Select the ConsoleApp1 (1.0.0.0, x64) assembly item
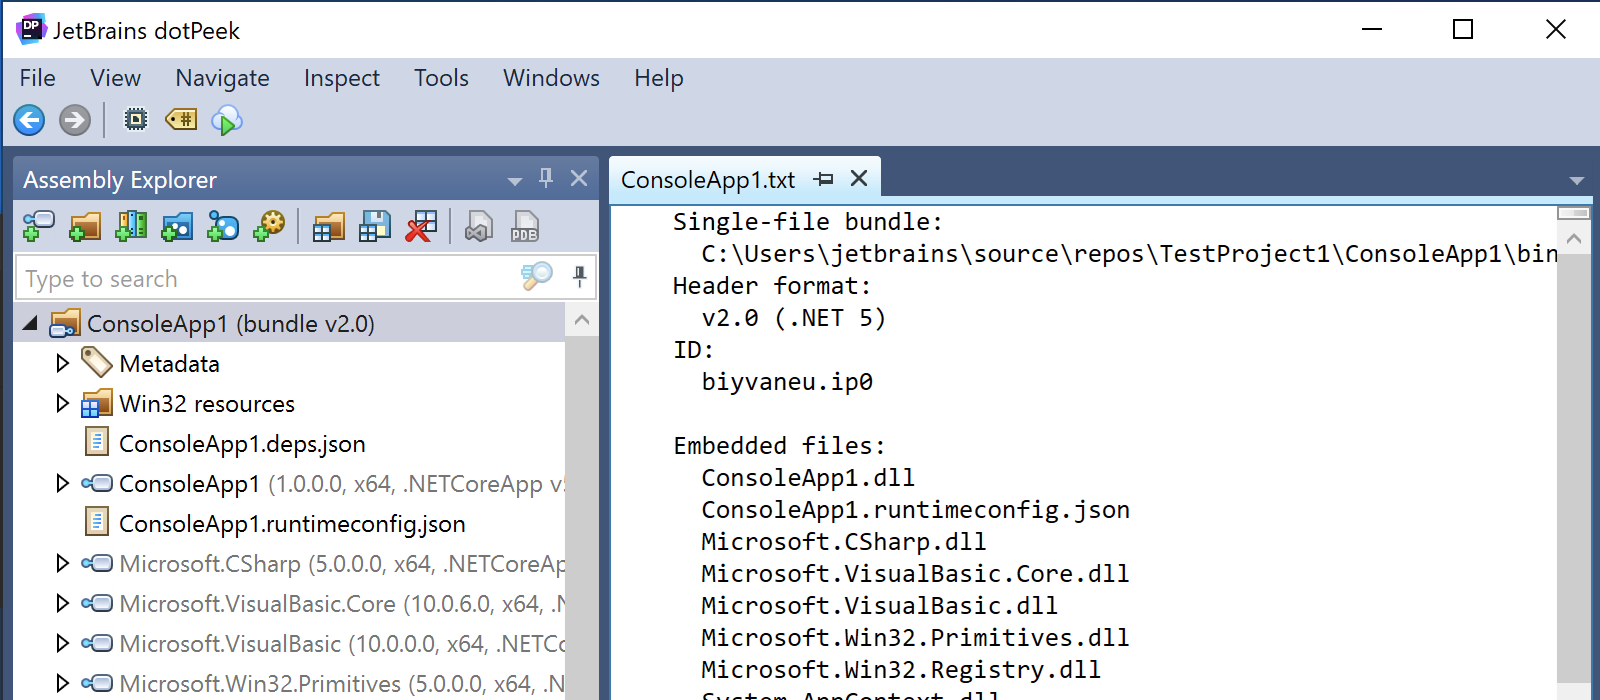 tap(342, 483)
